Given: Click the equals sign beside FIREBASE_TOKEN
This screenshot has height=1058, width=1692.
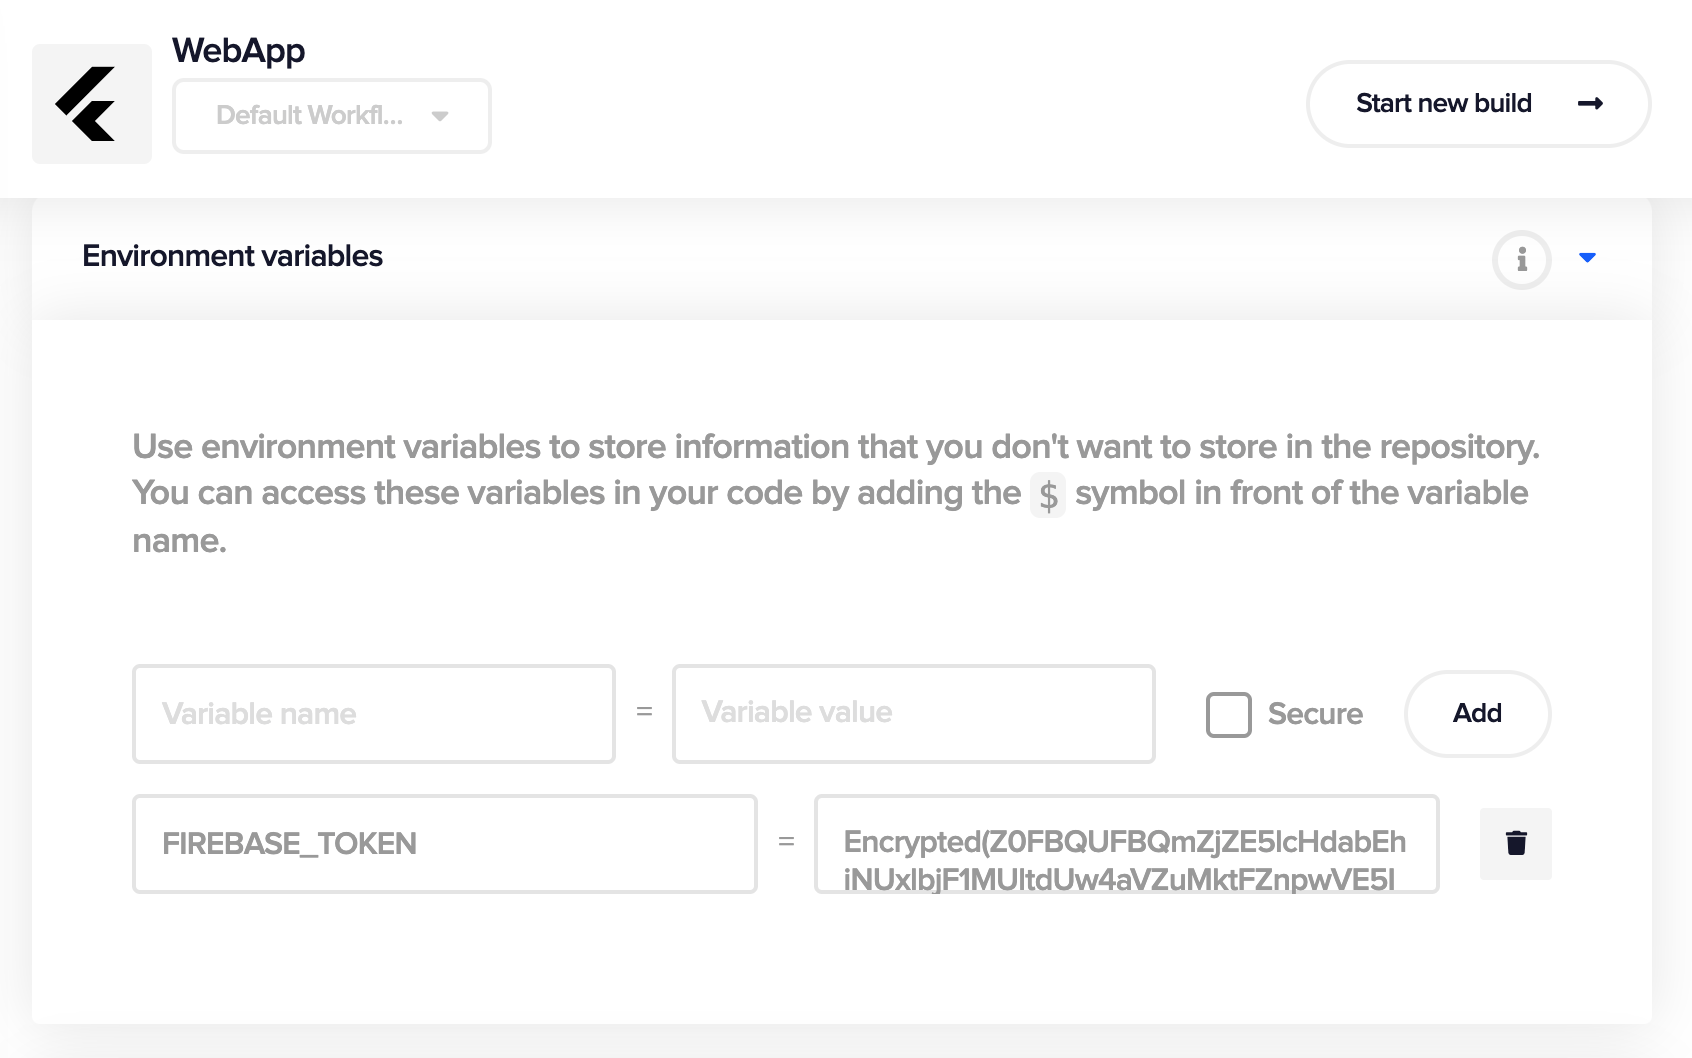Looking at the screenshot, I should (786, 842).
